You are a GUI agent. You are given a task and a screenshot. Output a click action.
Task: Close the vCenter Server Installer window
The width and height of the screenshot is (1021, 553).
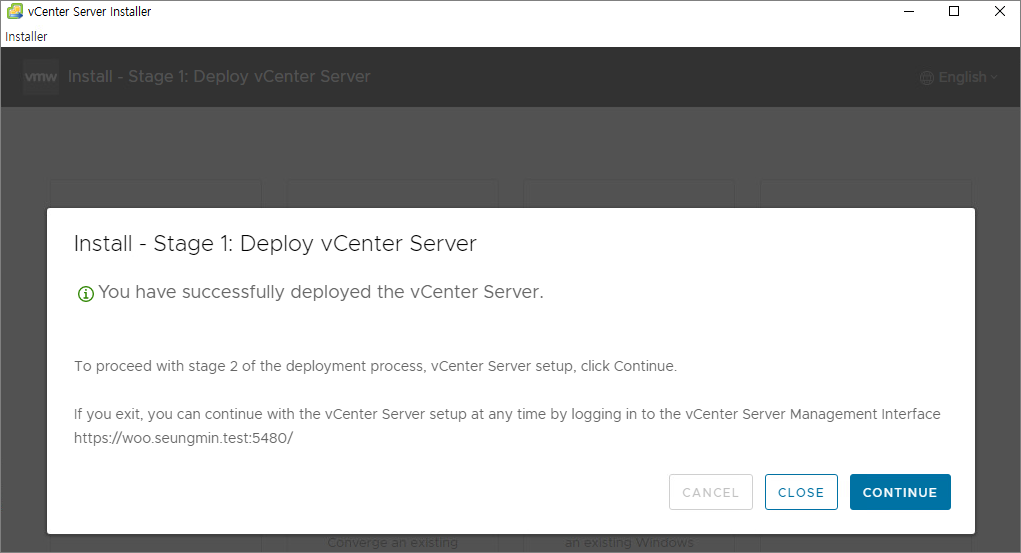(1000, 11)
